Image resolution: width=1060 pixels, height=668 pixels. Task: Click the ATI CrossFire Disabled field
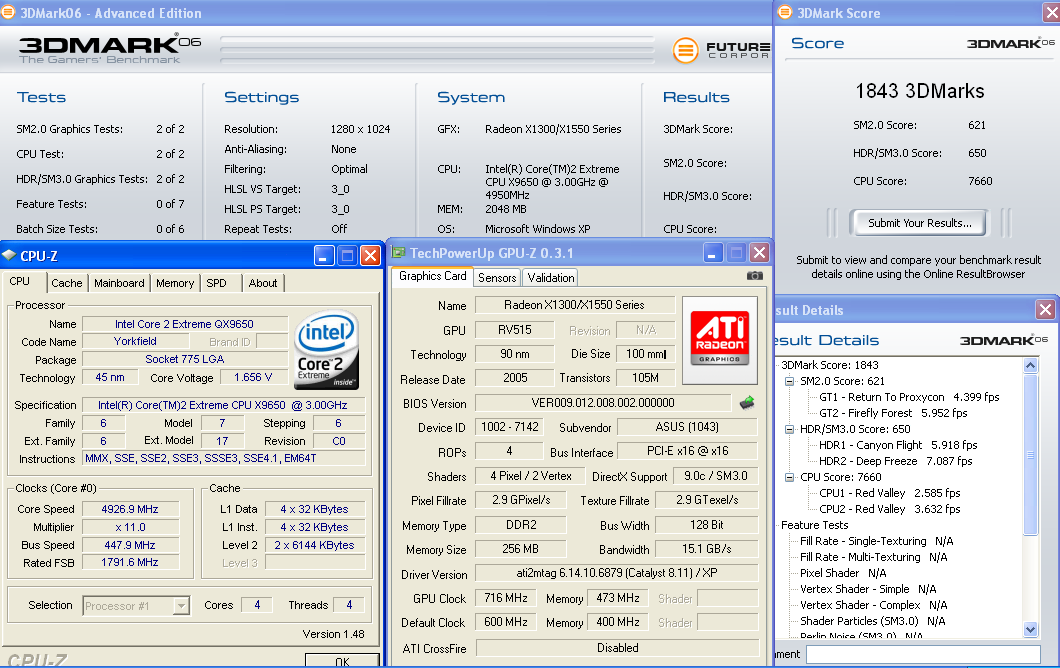point(617,648)
